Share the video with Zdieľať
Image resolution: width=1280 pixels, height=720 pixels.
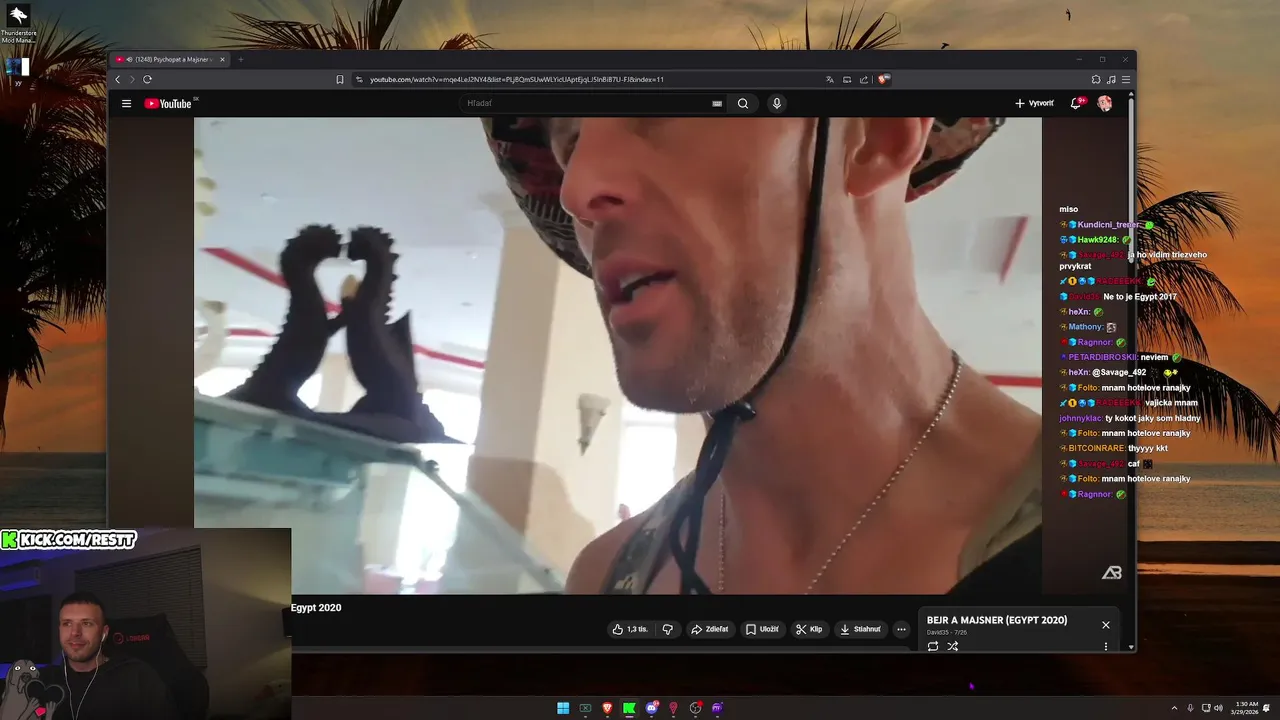pyautogui.click(x=710, y=629)
